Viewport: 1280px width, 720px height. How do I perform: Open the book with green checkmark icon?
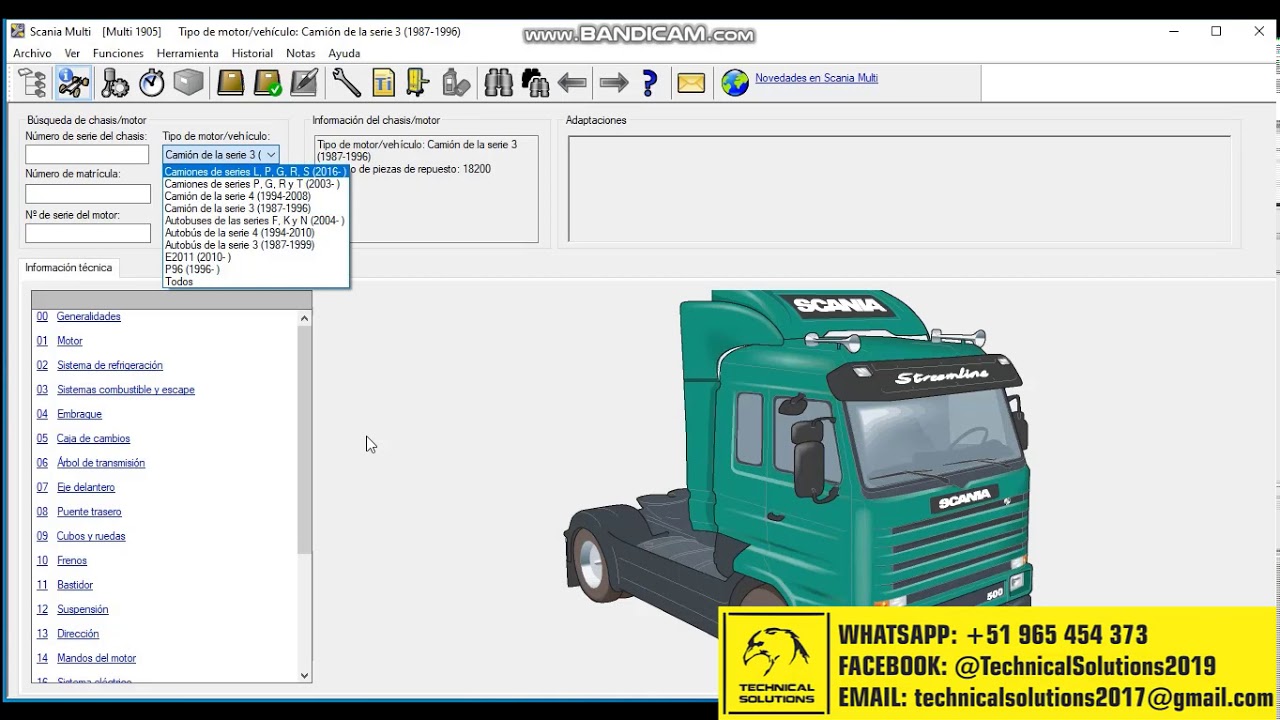(x=267, y=82)
